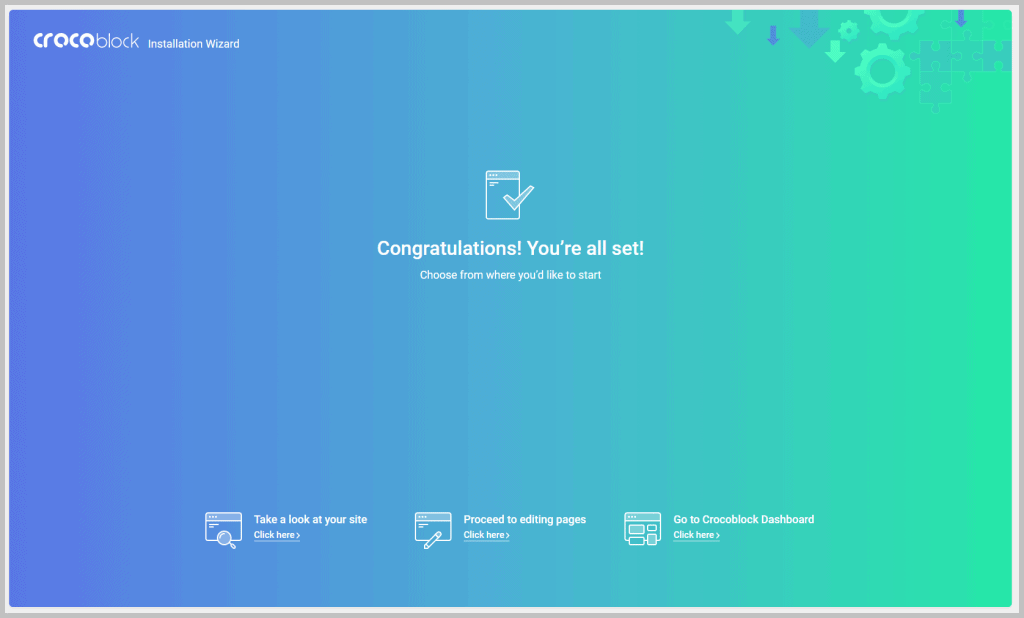Select the 'Go to Crocoblock Dashboard' title
The image size is (1024, 618).
click(x=743, y=519)
